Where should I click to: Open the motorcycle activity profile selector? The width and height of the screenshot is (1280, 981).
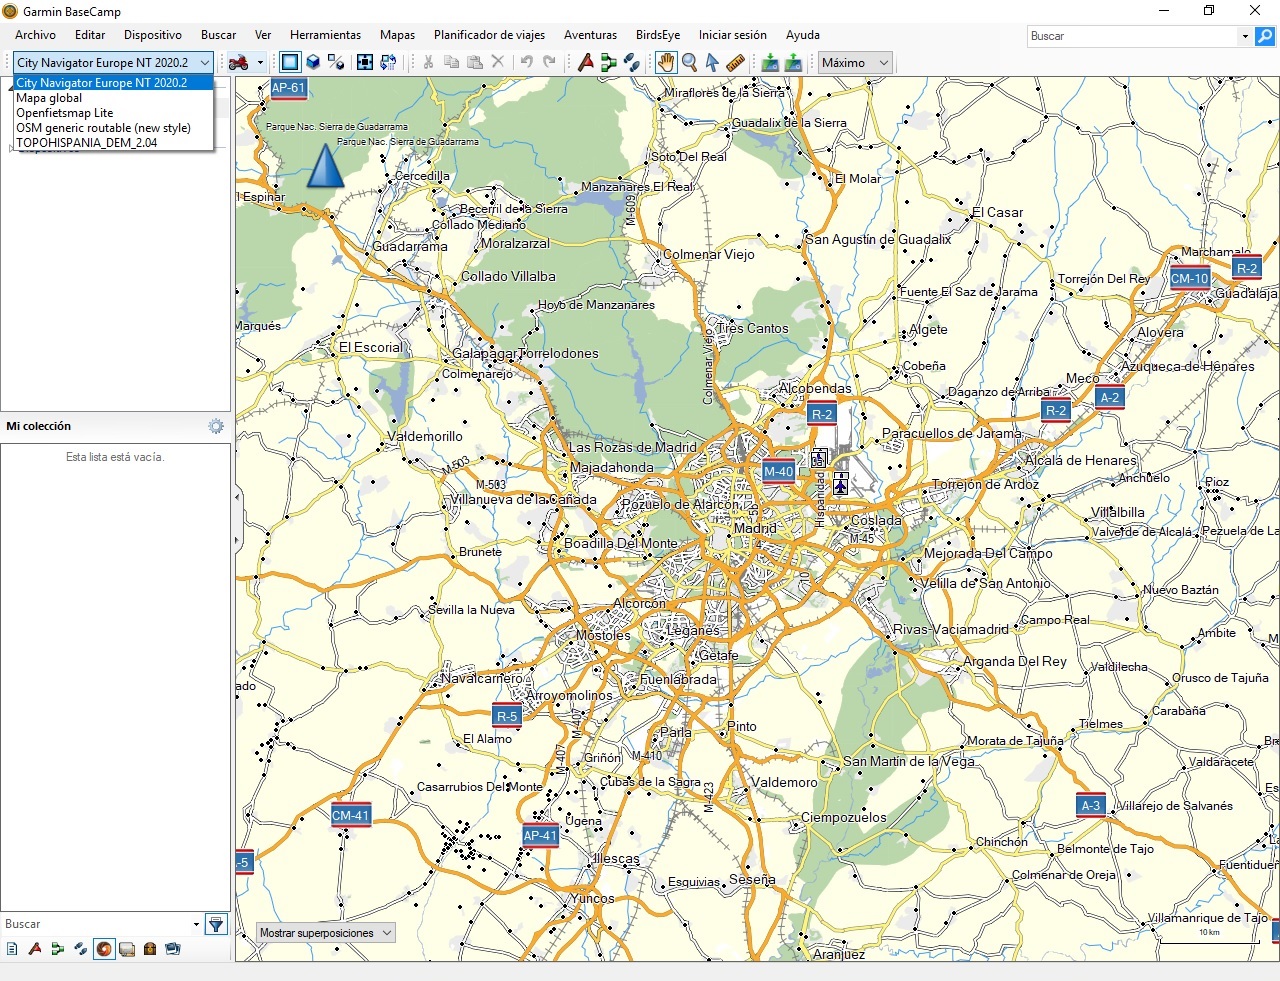[239, 62]
